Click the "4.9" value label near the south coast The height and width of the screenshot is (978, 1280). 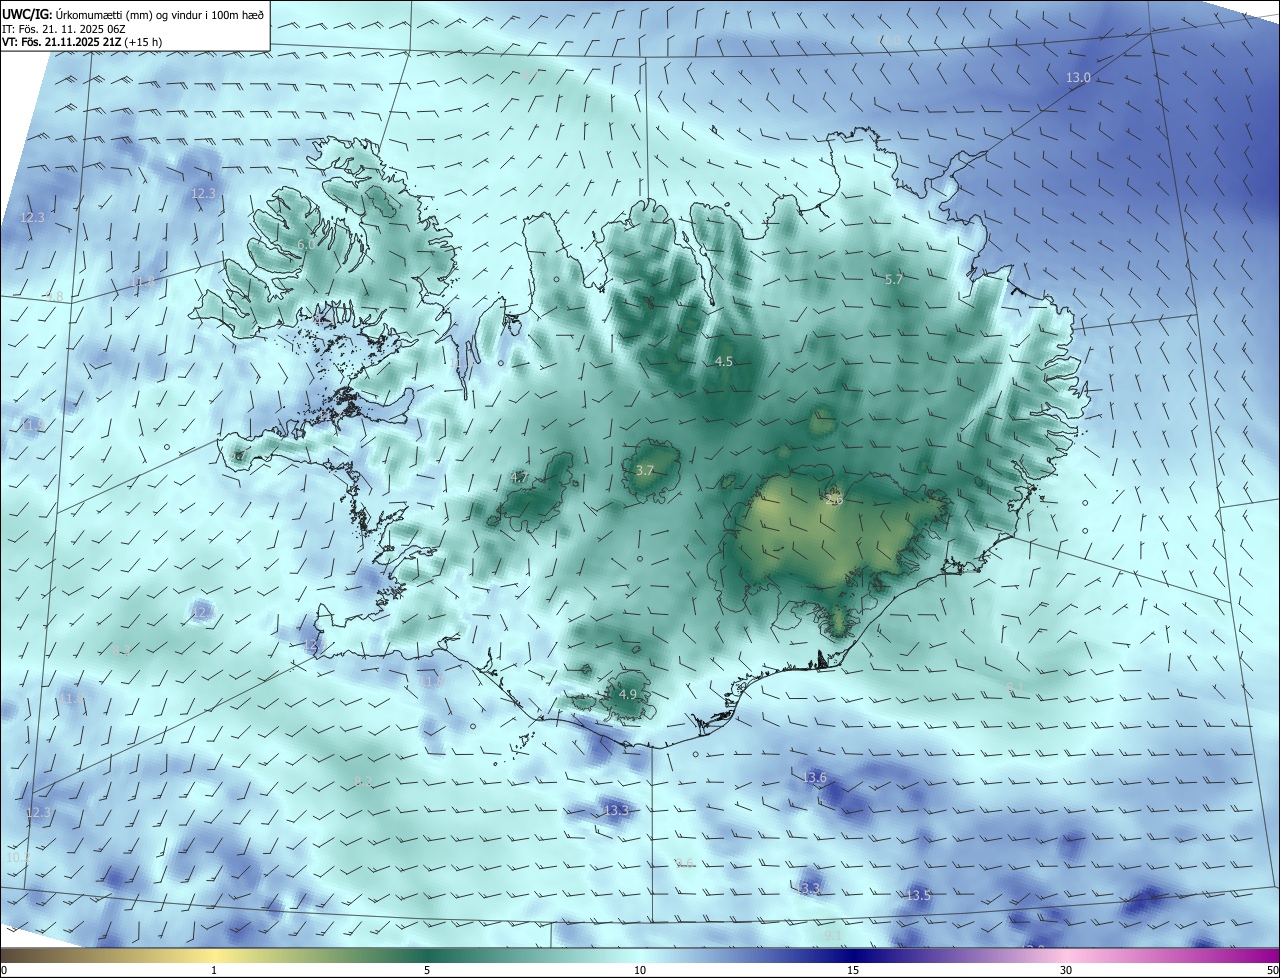(x=628, y=694)
